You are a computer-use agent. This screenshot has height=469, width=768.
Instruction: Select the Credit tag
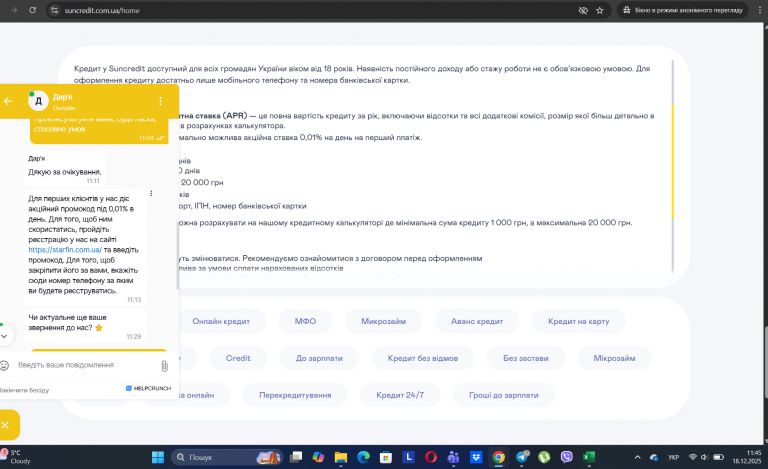pyautogui.click(x=238, y=358)
